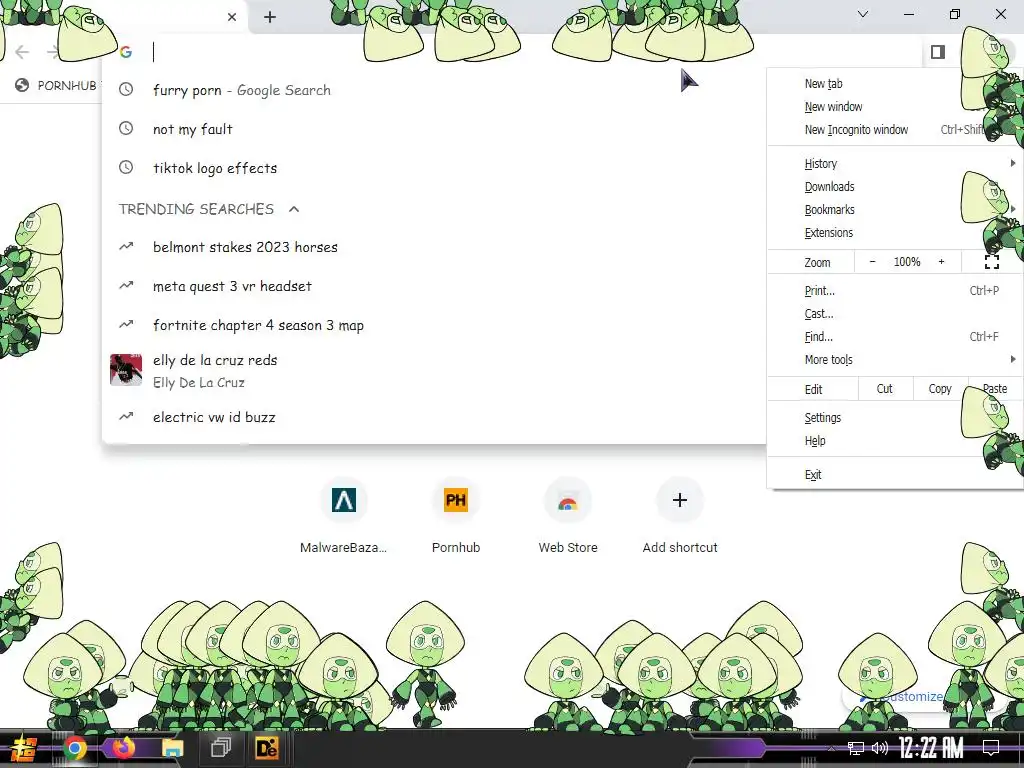Viewport: 1024px width, 768px height.
Task: Toggle the side panel icon
Action: [938, 52]
